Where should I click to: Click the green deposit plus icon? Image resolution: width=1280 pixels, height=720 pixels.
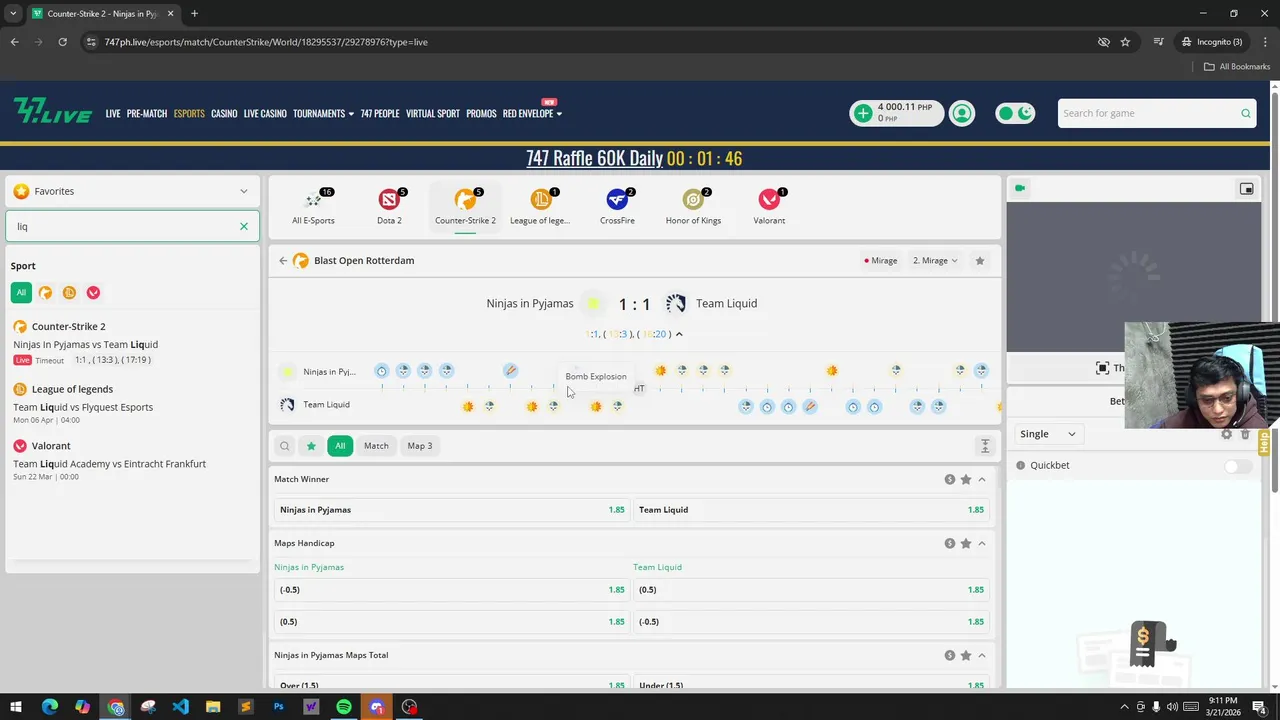pyautogui.click(x=863, y=113)
